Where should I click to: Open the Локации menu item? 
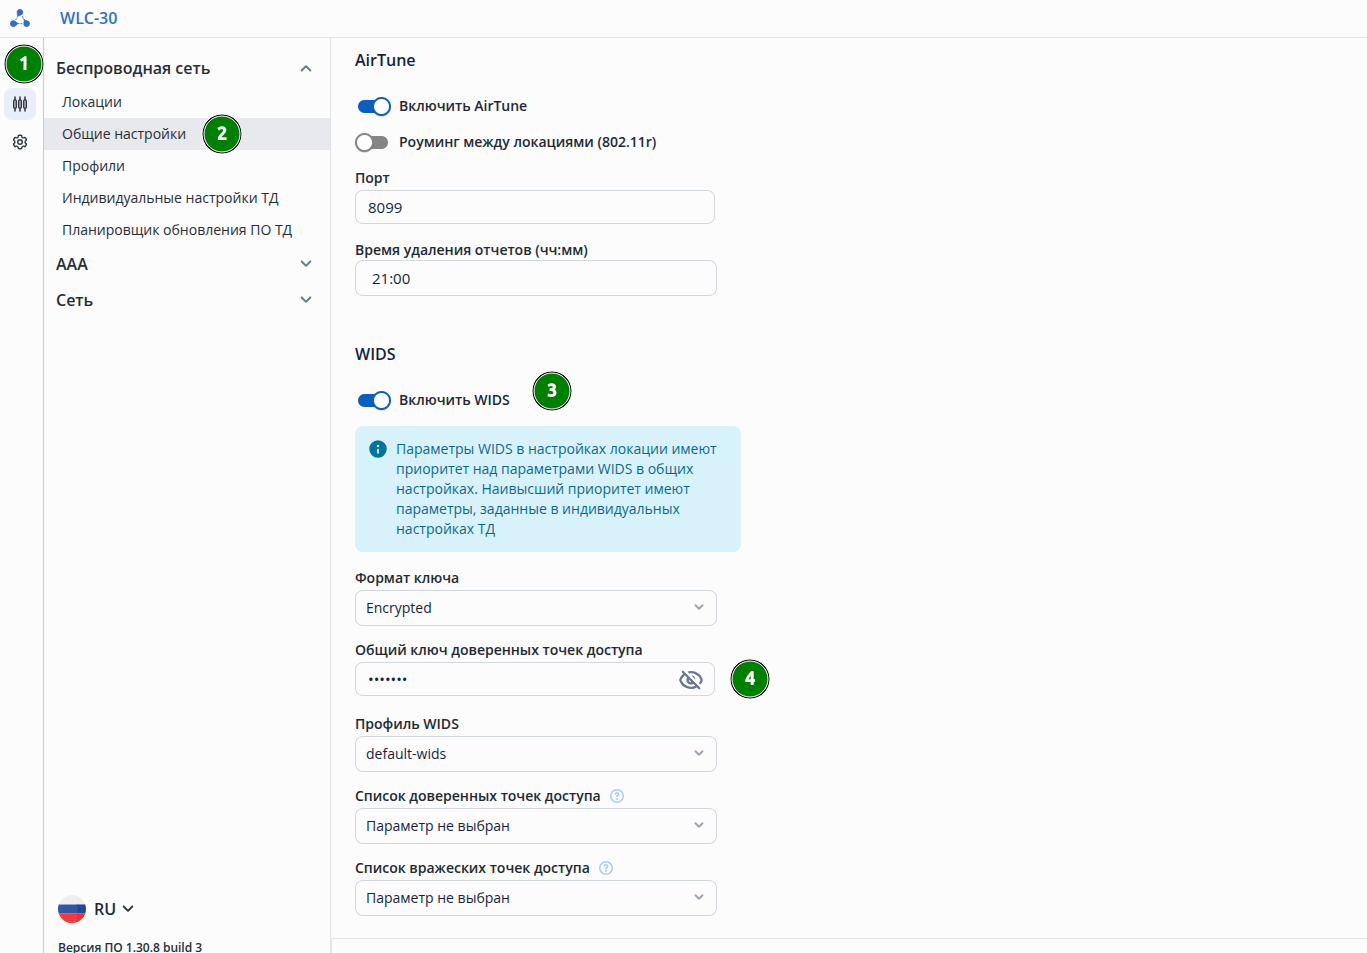[92, 102]
